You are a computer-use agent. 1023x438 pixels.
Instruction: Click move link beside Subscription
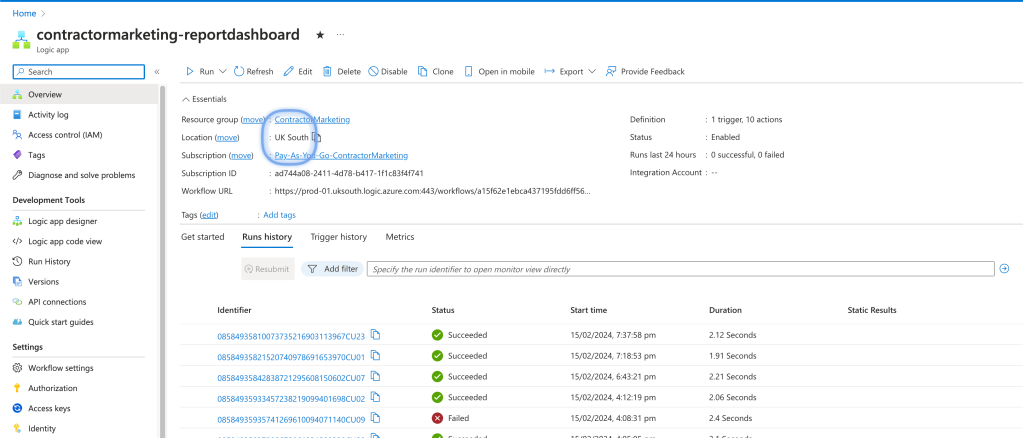point(241,155)
